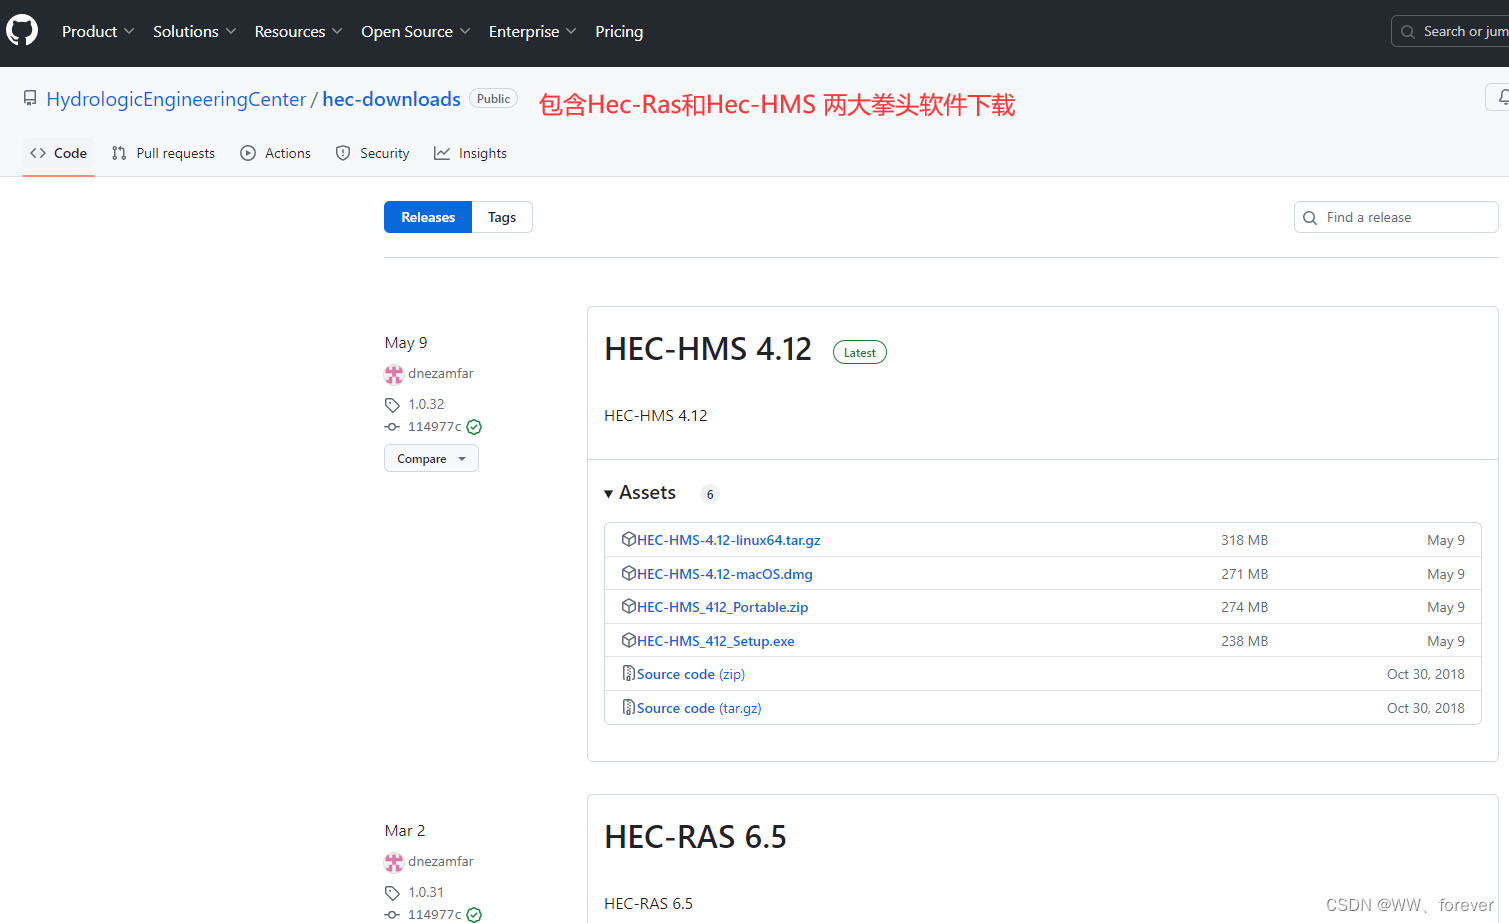The width and height of the screenshot is (1509, 923).
Task: Select the Releases button
Action: pyautogui.click(x=428, y=217)
